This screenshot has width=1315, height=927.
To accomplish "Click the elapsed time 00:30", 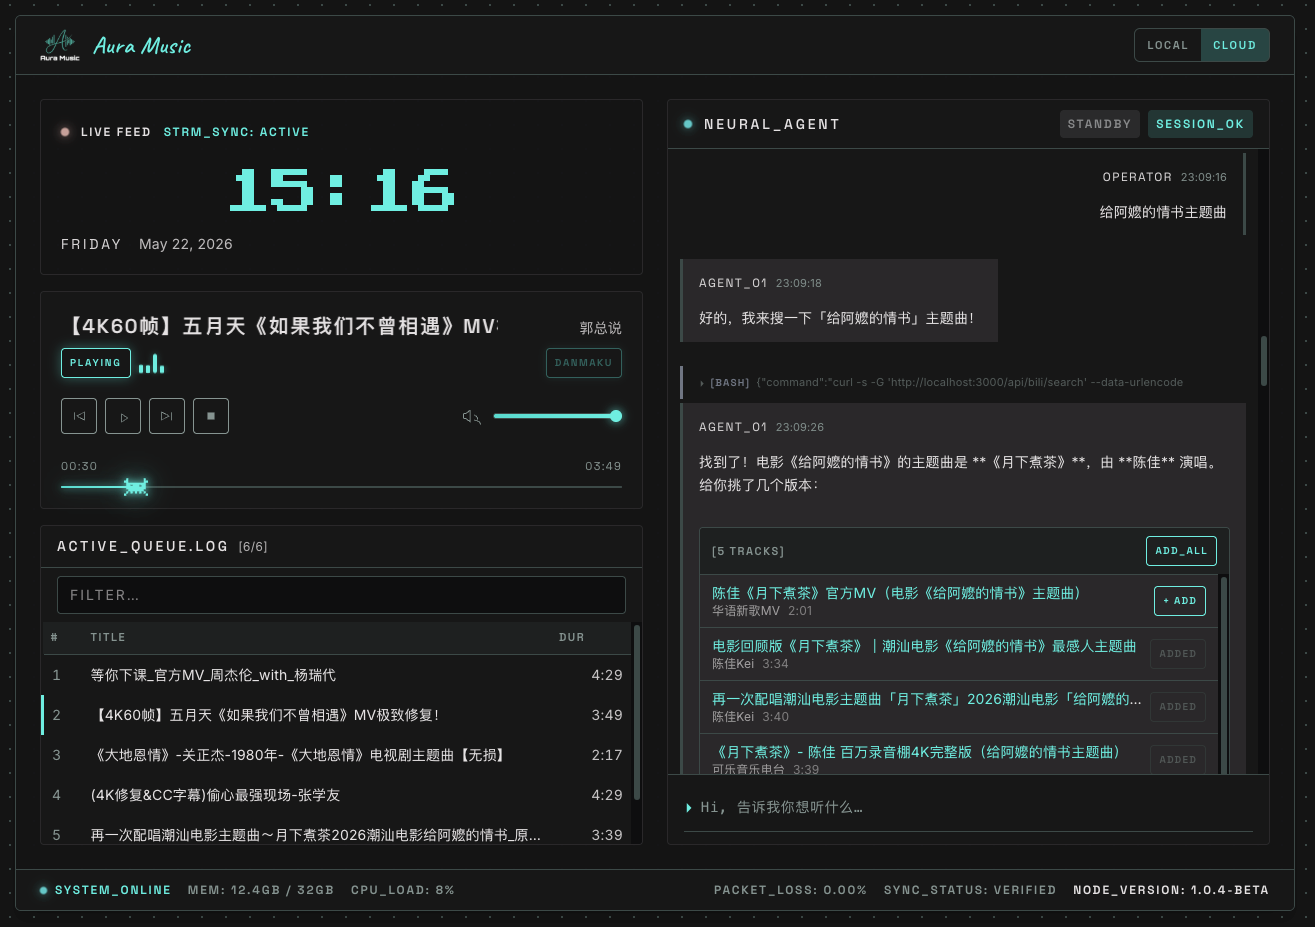I will [x=79, y=466].
